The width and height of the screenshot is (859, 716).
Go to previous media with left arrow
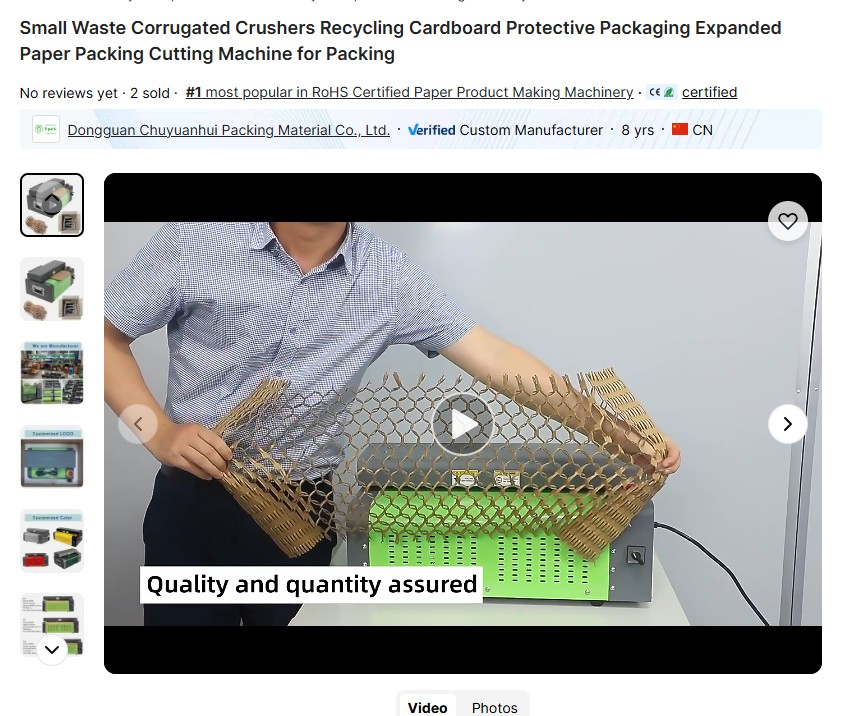pos(138,424)
